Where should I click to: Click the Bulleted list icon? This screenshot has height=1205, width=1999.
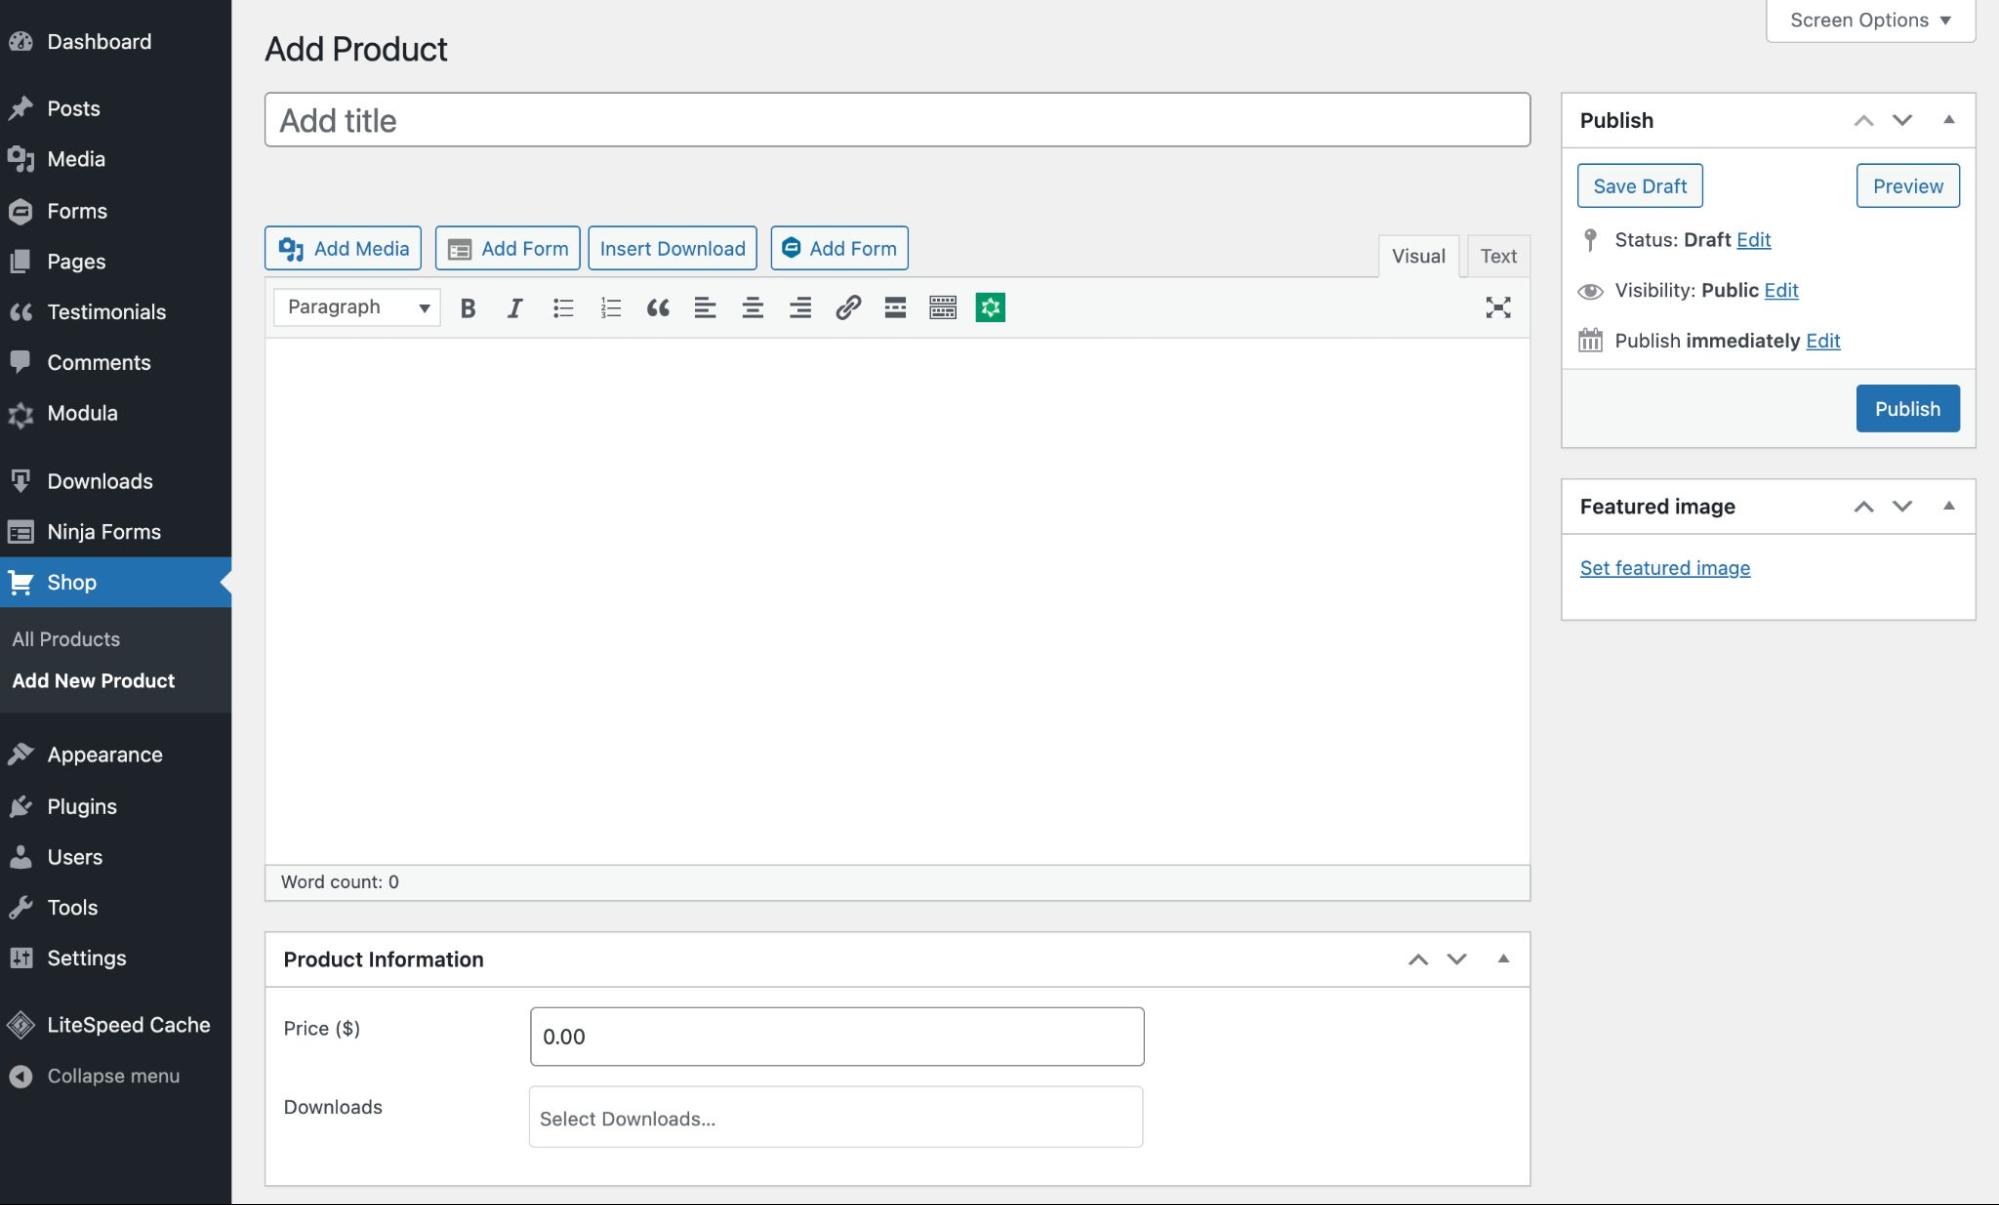[561, 306]
